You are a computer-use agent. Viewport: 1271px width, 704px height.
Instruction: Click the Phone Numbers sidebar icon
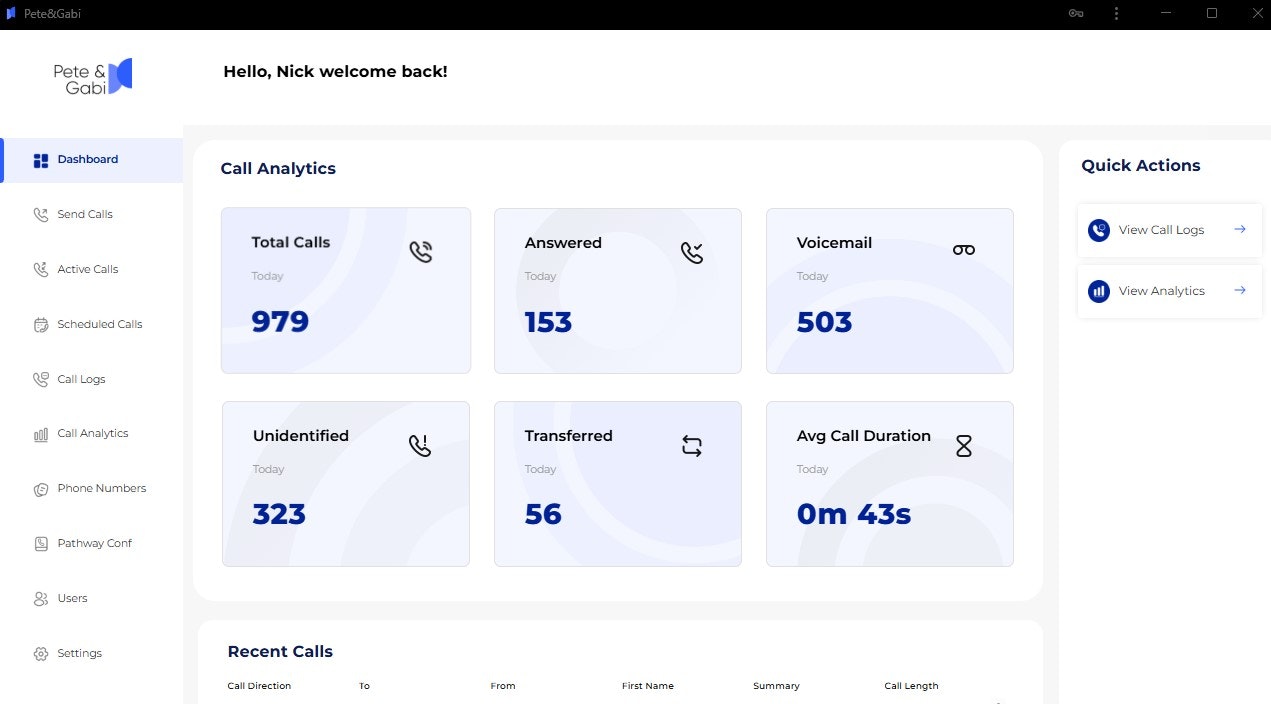pyautogui.click(x=41, y=490)
